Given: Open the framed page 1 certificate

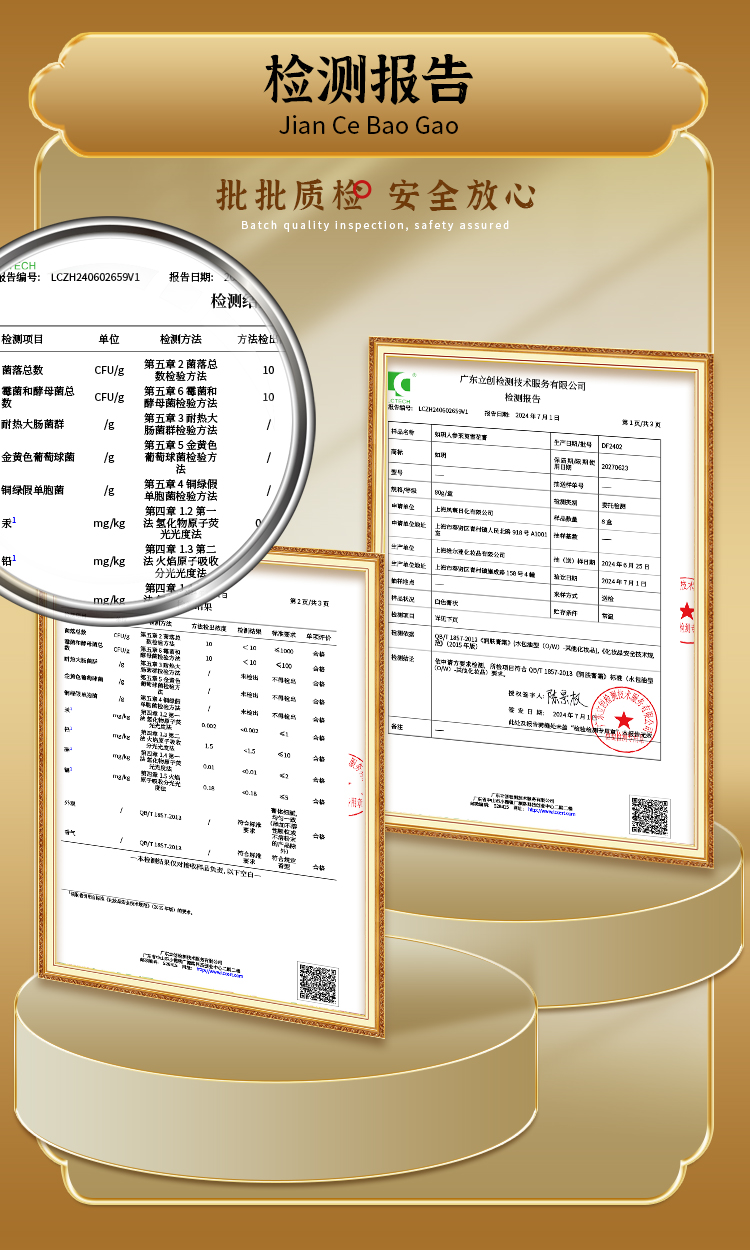Looking at the screenshot, I should pos(541,602).
